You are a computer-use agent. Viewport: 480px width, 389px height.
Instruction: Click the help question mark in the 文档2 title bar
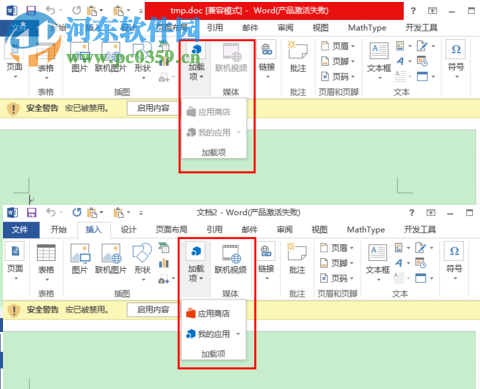[x=412, y=213]
